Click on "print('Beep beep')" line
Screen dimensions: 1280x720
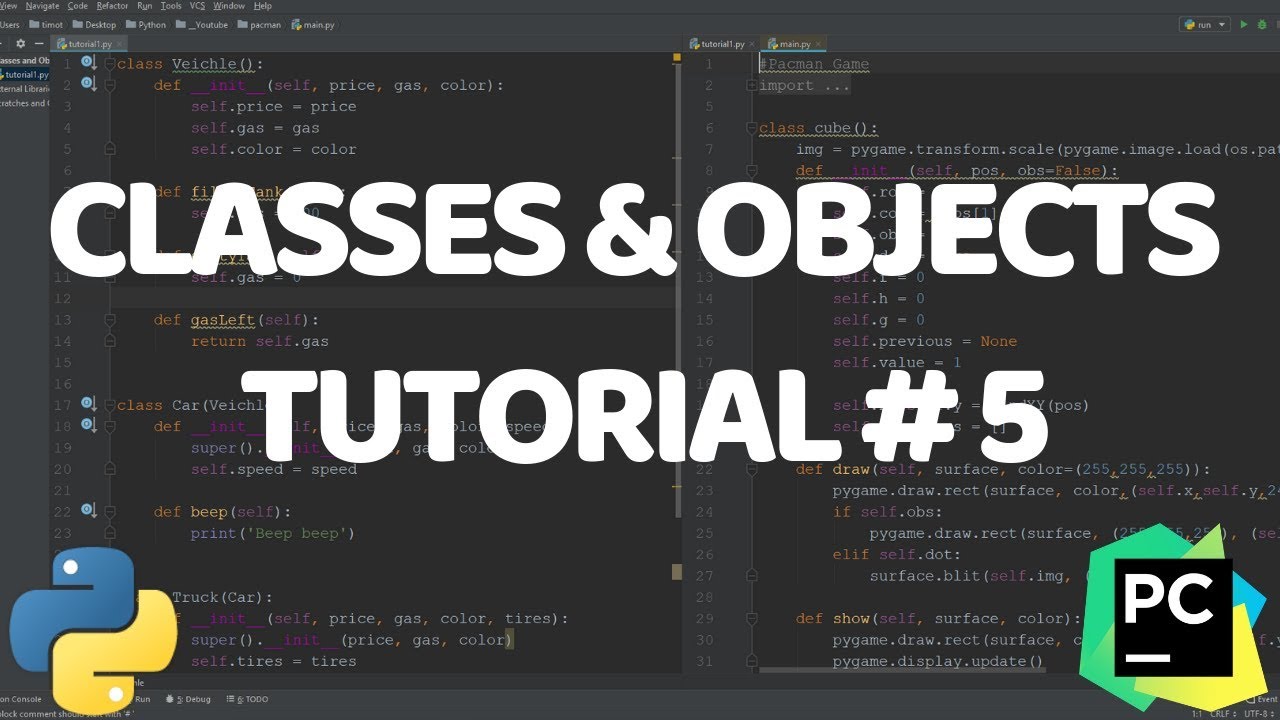(273, 533)
